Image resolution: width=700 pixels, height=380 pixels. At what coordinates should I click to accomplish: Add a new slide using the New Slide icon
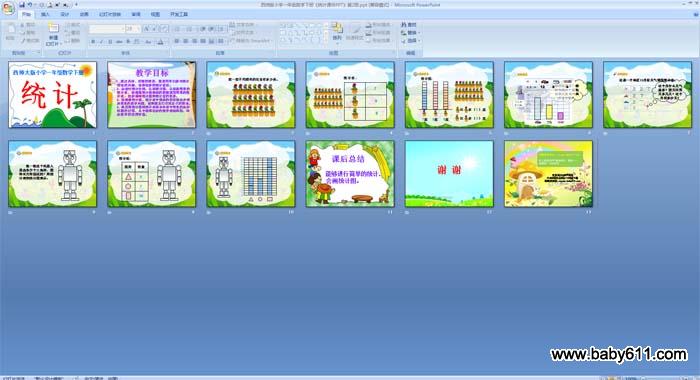[53, 29]
